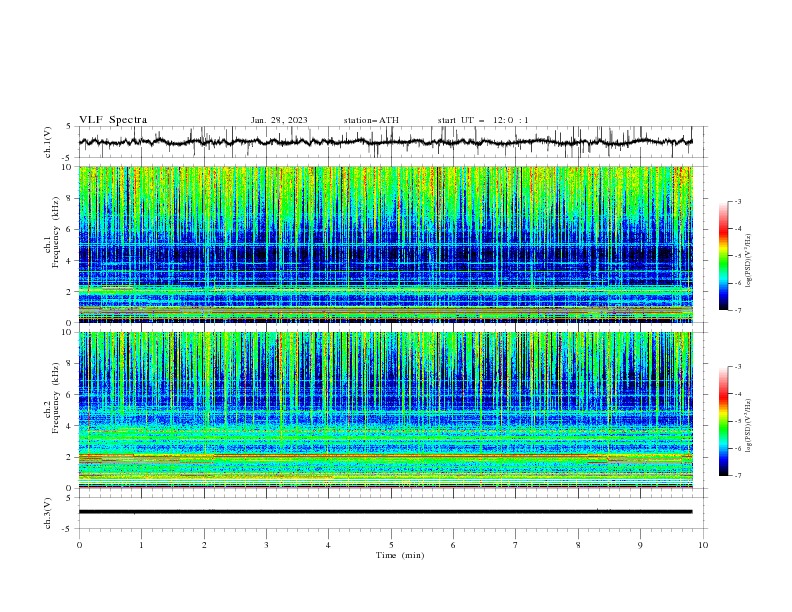Click the "ch.3(V)" waveform axis label

pos(48,513)
